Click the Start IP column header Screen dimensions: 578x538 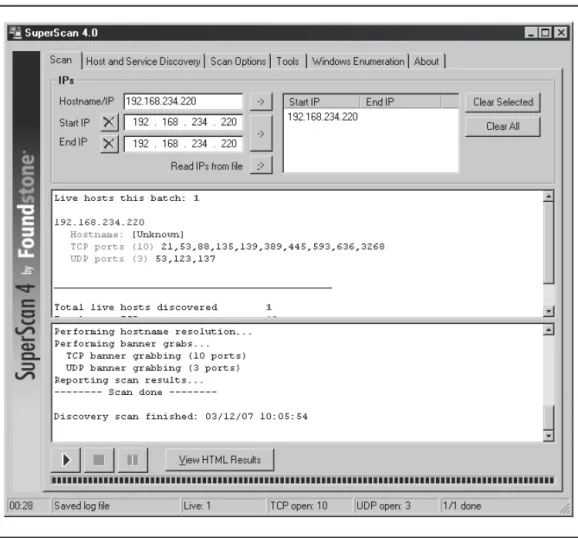pos(322,101)
